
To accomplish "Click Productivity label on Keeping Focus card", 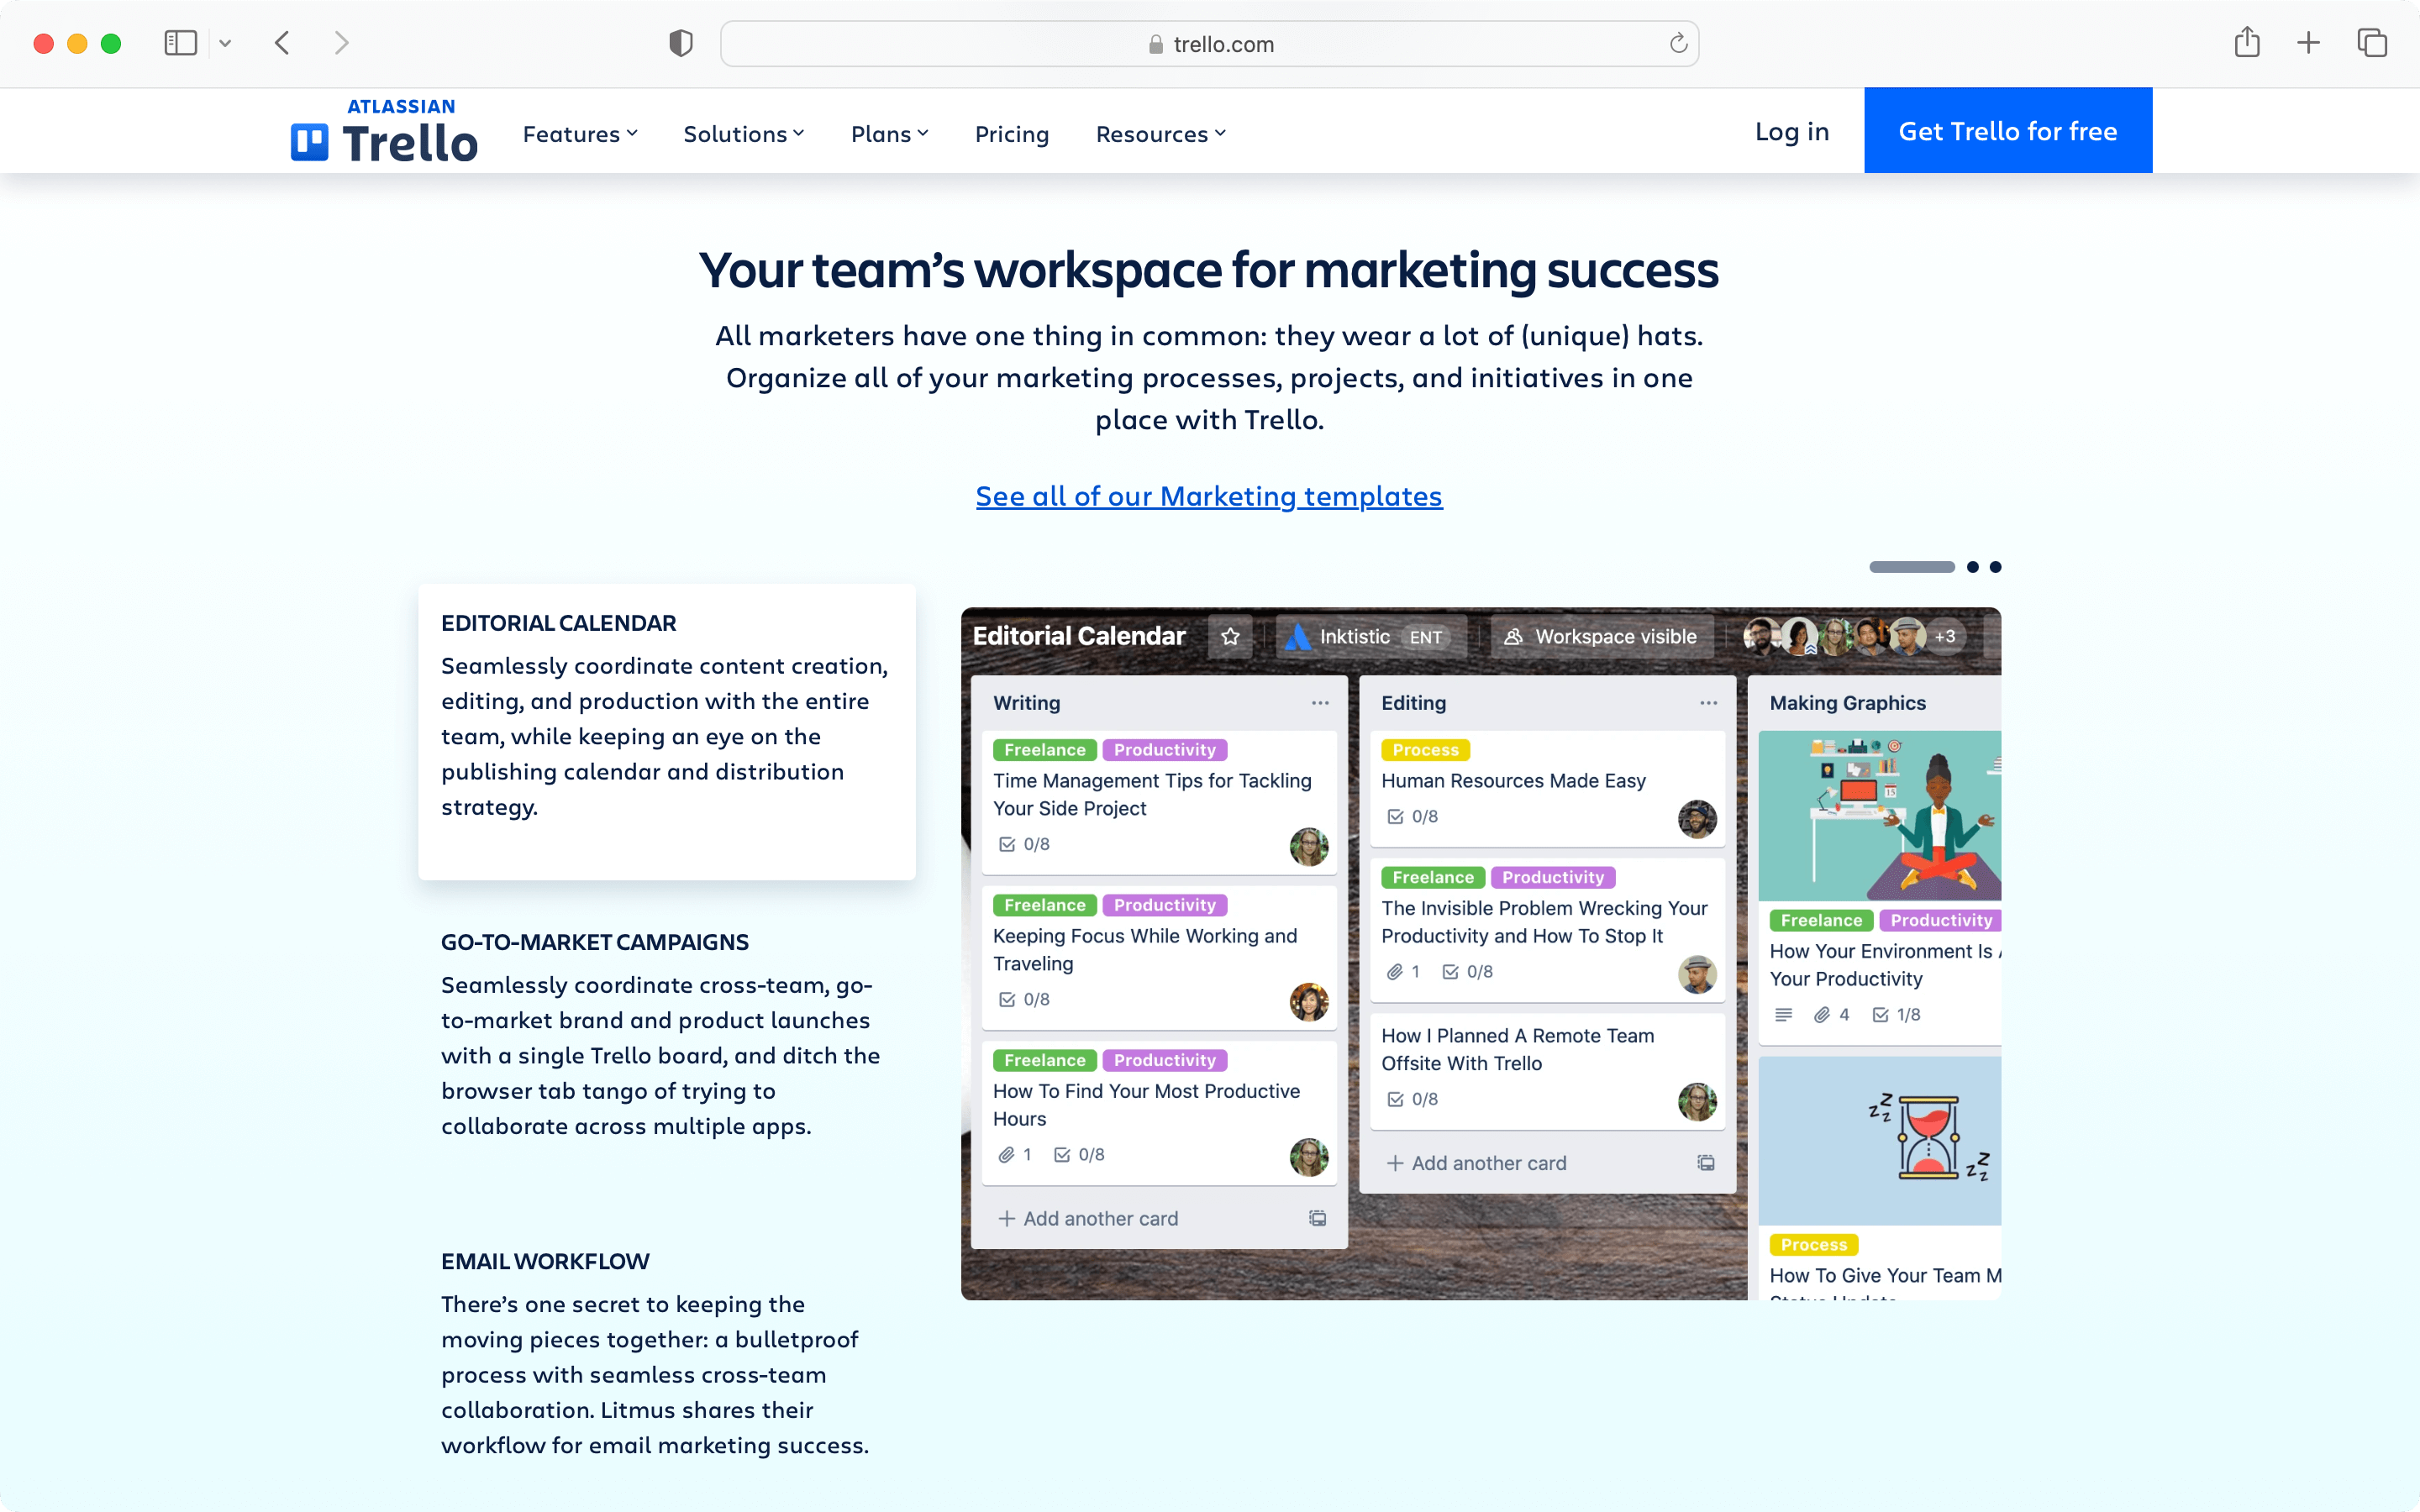I will [x=1165, y=905].
